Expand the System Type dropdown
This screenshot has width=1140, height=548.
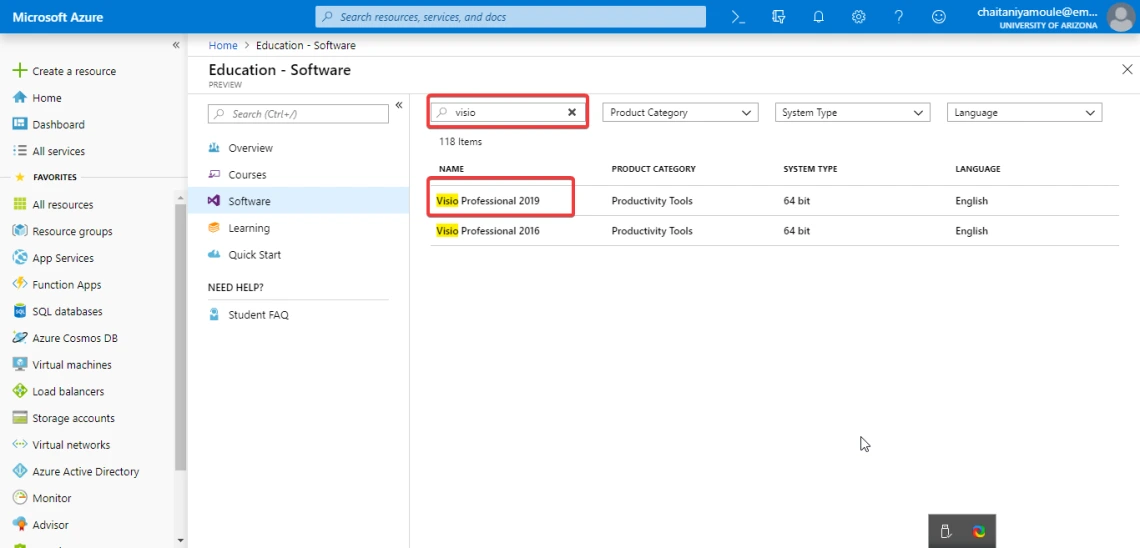[x=852, y=113]
